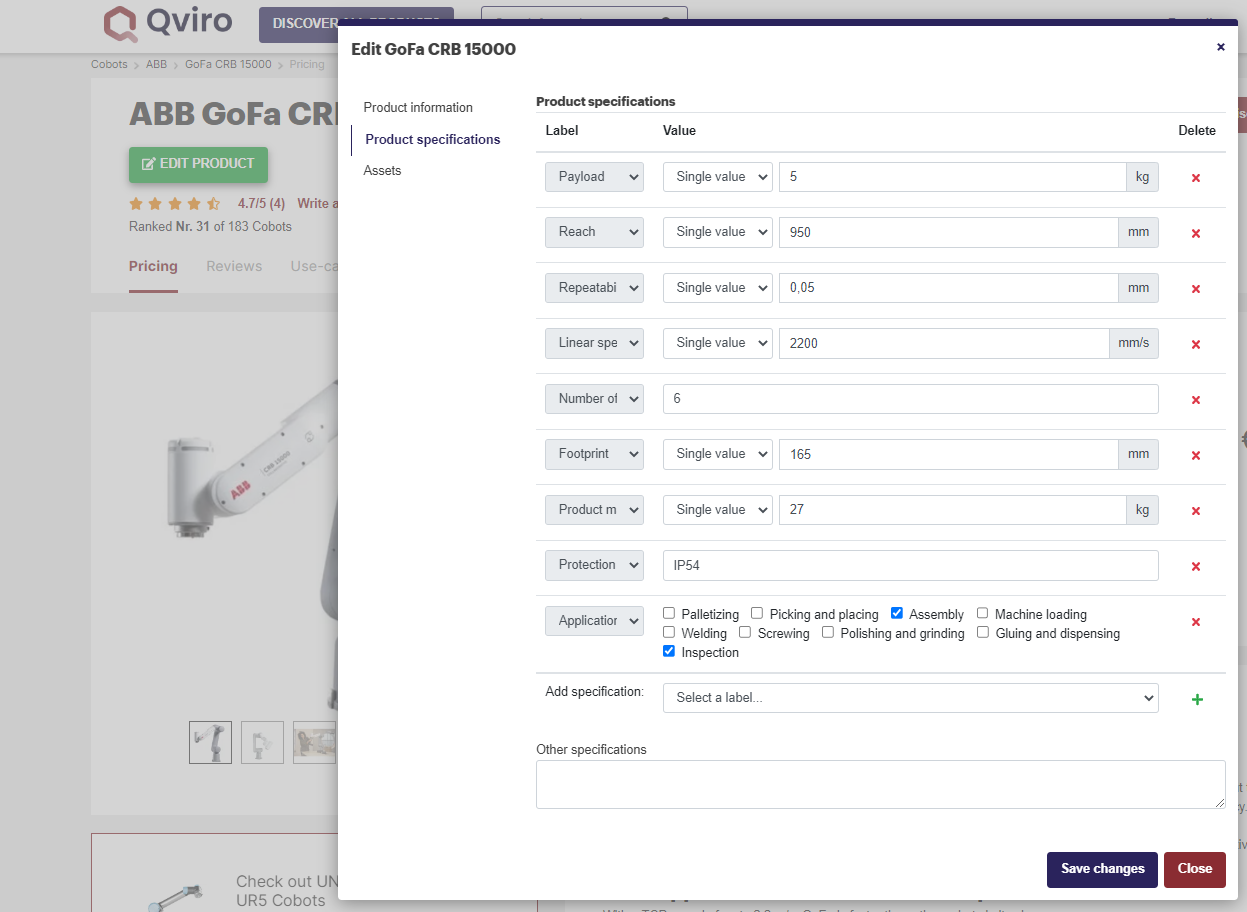
Task: Click green plus to add specification
Action: [1197, 699]
